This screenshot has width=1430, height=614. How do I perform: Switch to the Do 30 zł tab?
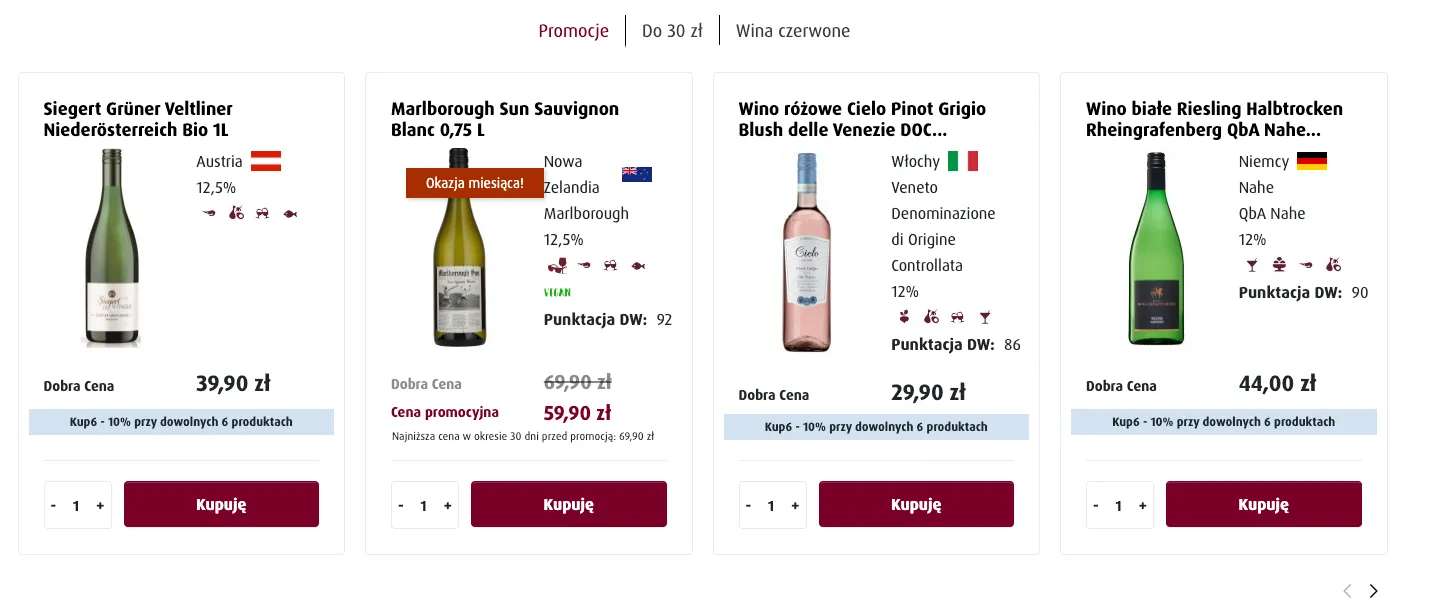(x=672, y=31)
